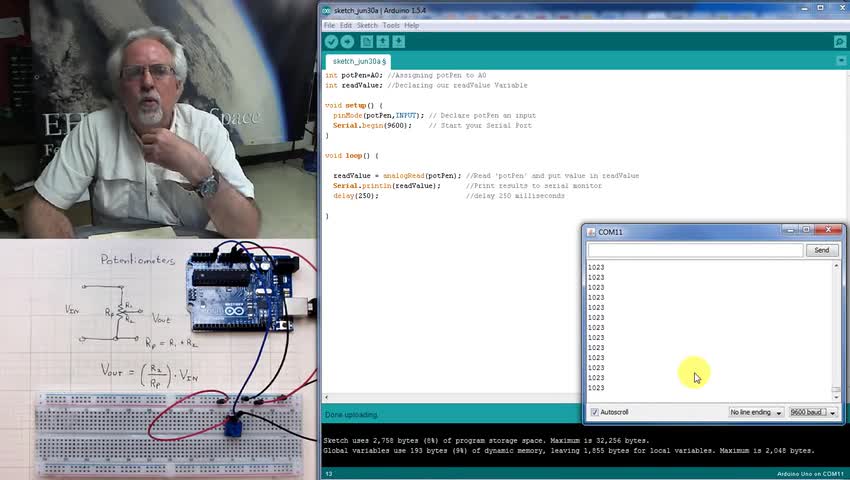Click 'Arduino Uno on COM11' status text
Image resolution: width=850 pixels, height=480 pixels.
[810, 474]
